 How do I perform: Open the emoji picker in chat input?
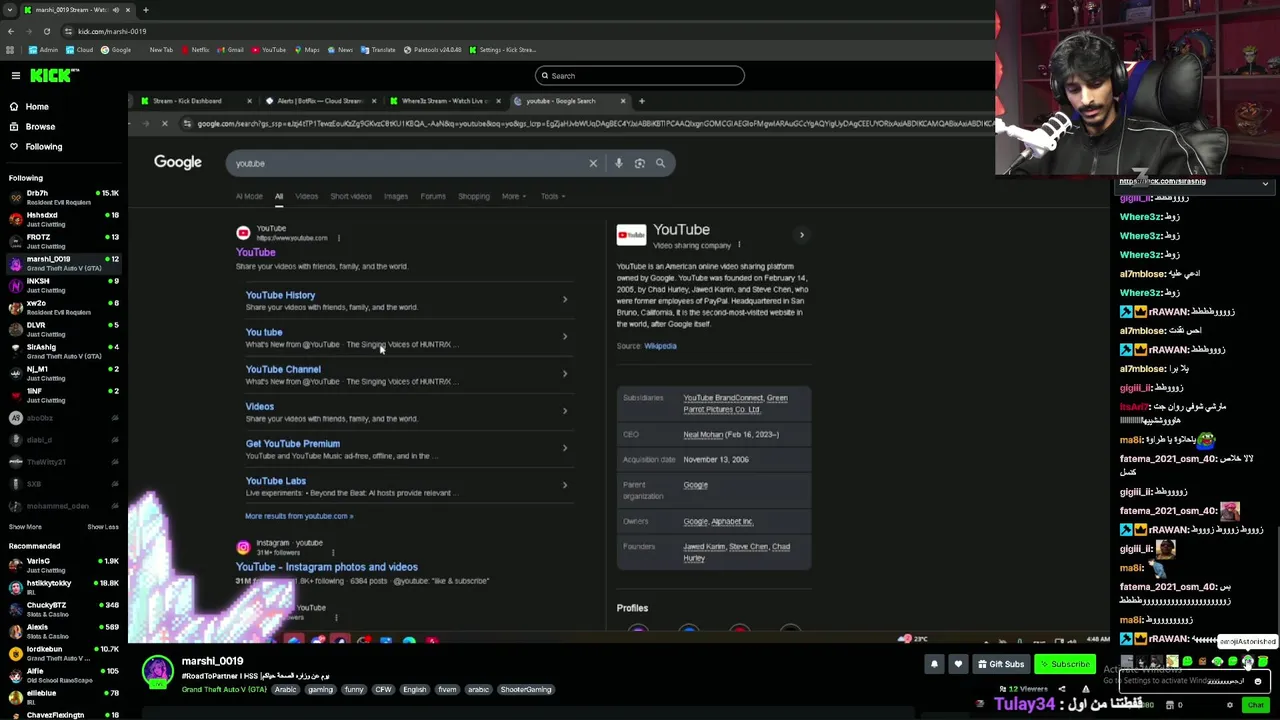click(x=1258, y=682)
